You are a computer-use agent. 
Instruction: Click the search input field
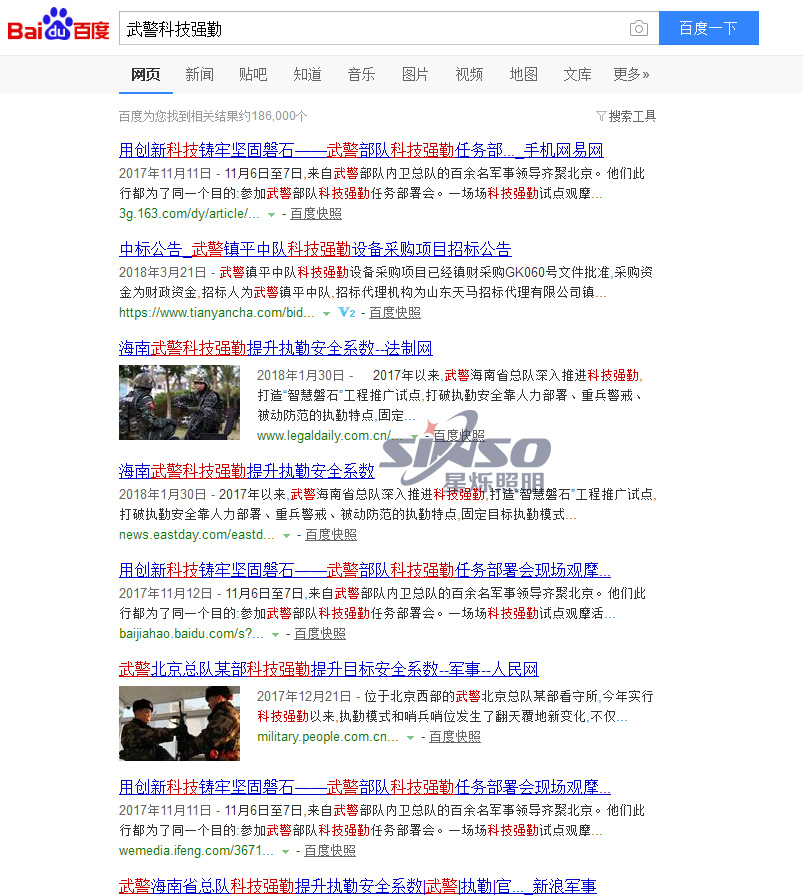point(370,29)
